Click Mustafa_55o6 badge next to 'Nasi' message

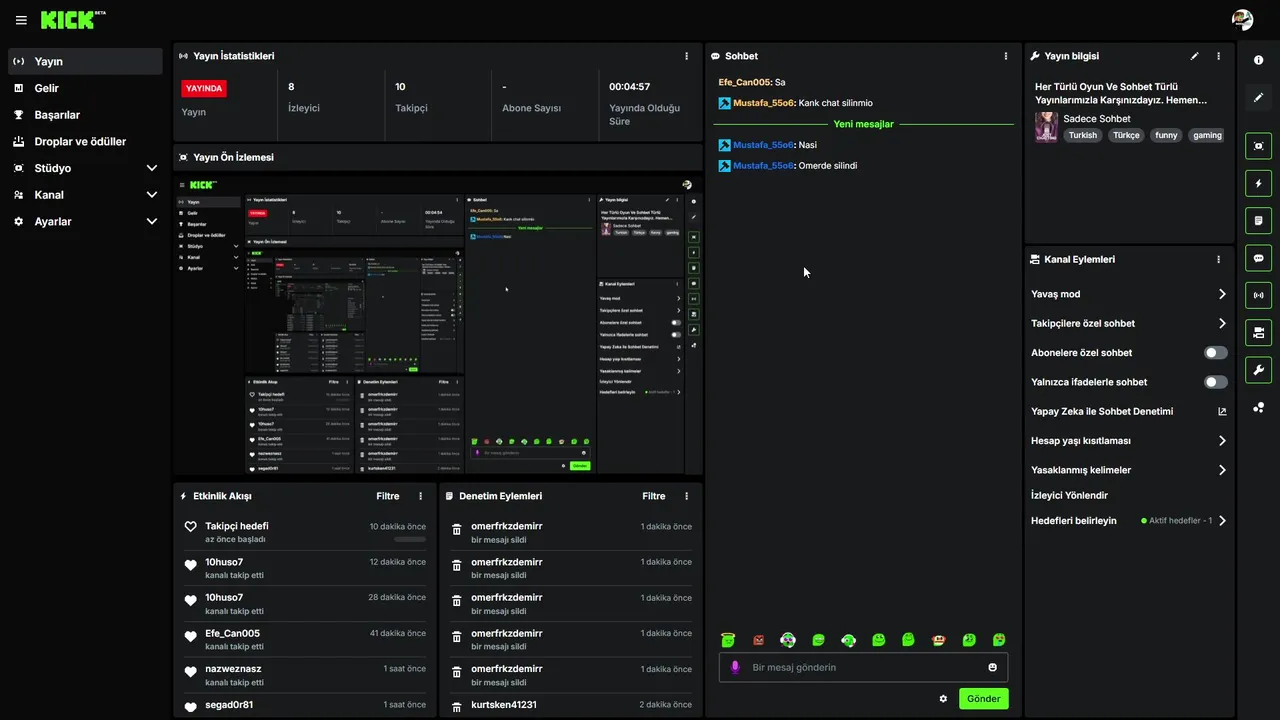(x=724, y=145)
